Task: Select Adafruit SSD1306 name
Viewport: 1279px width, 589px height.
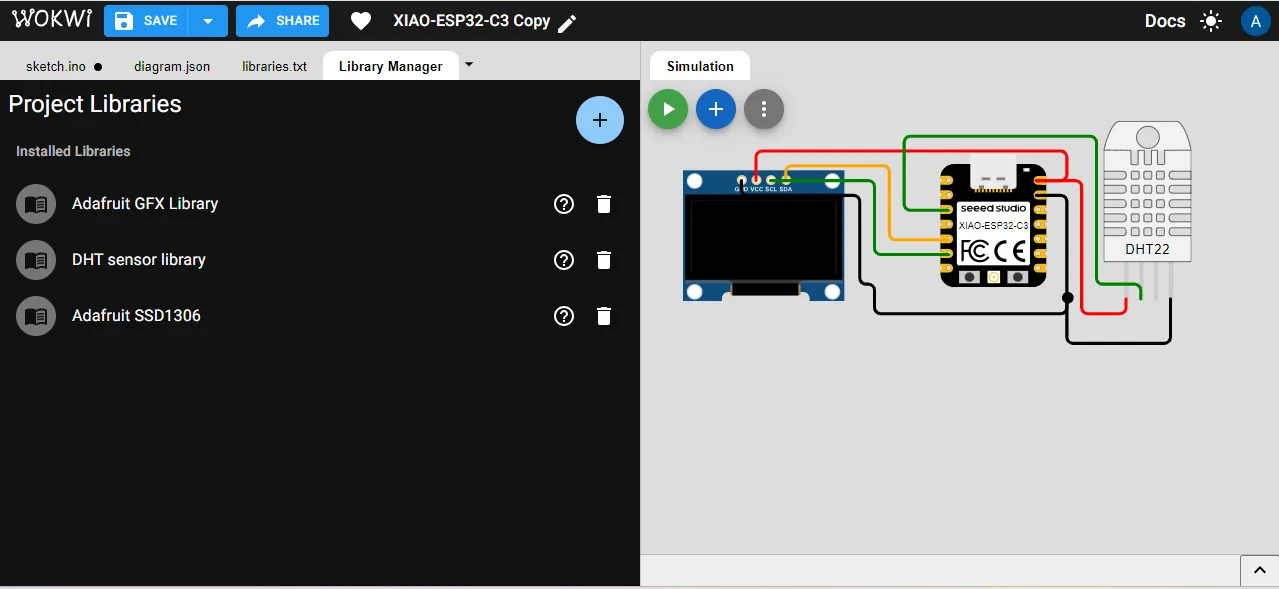Action: click(x=136, y=315)
